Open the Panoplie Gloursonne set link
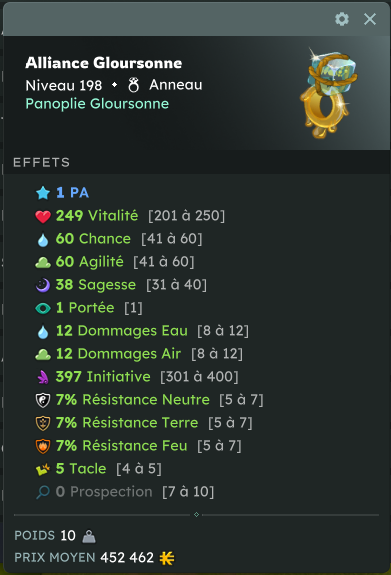The image size is (391, 575). pyautogui.click(x=97, y=104)
